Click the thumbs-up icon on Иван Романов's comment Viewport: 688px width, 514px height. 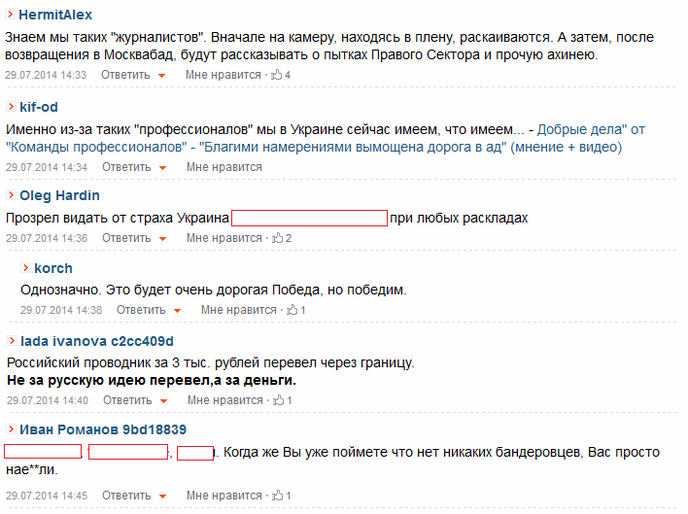click(277, 495)
